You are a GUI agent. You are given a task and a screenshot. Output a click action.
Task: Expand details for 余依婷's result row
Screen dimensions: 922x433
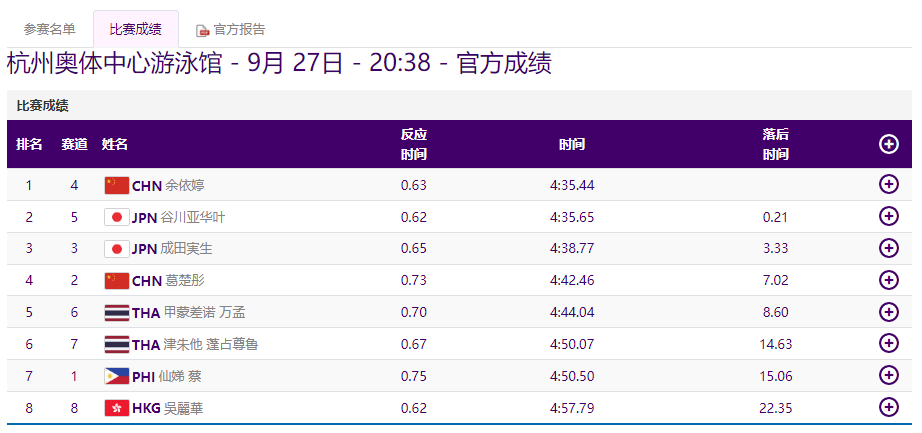click(x=888, y=184)
